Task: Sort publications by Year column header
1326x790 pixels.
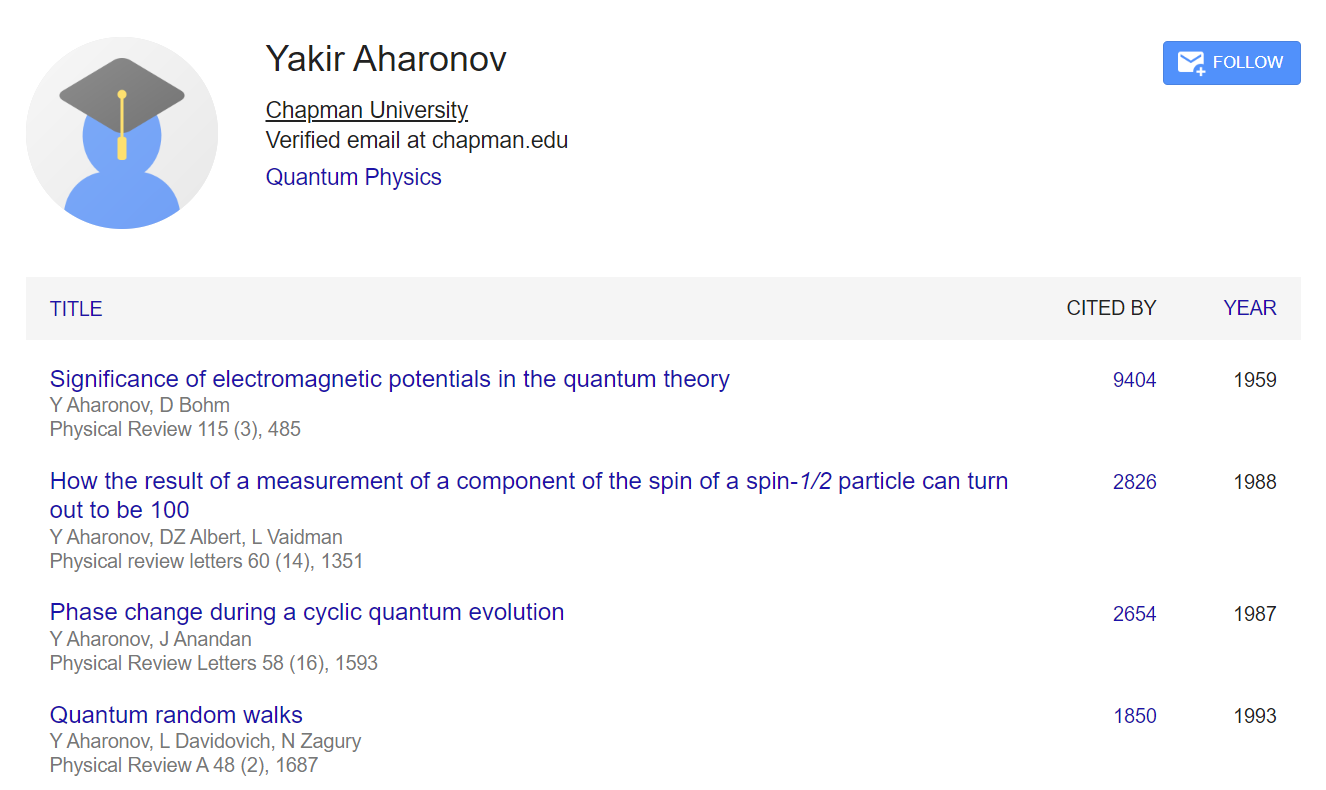Action: (x=1249, y=308)
